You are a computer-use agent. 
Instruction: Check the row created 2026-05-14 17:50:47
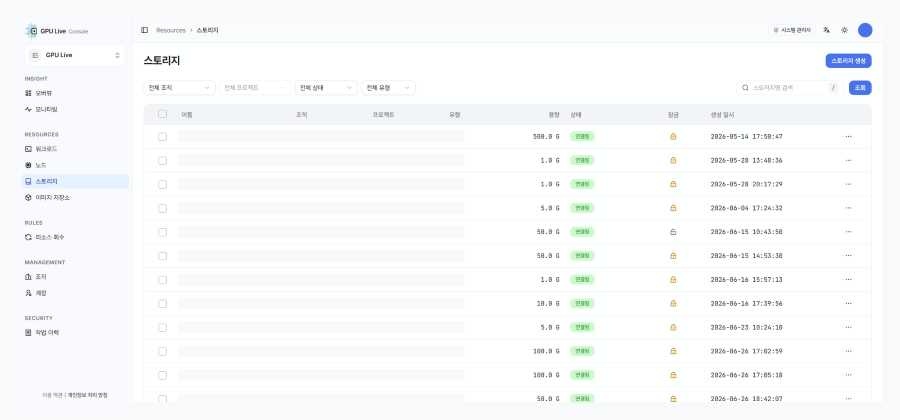162,137
